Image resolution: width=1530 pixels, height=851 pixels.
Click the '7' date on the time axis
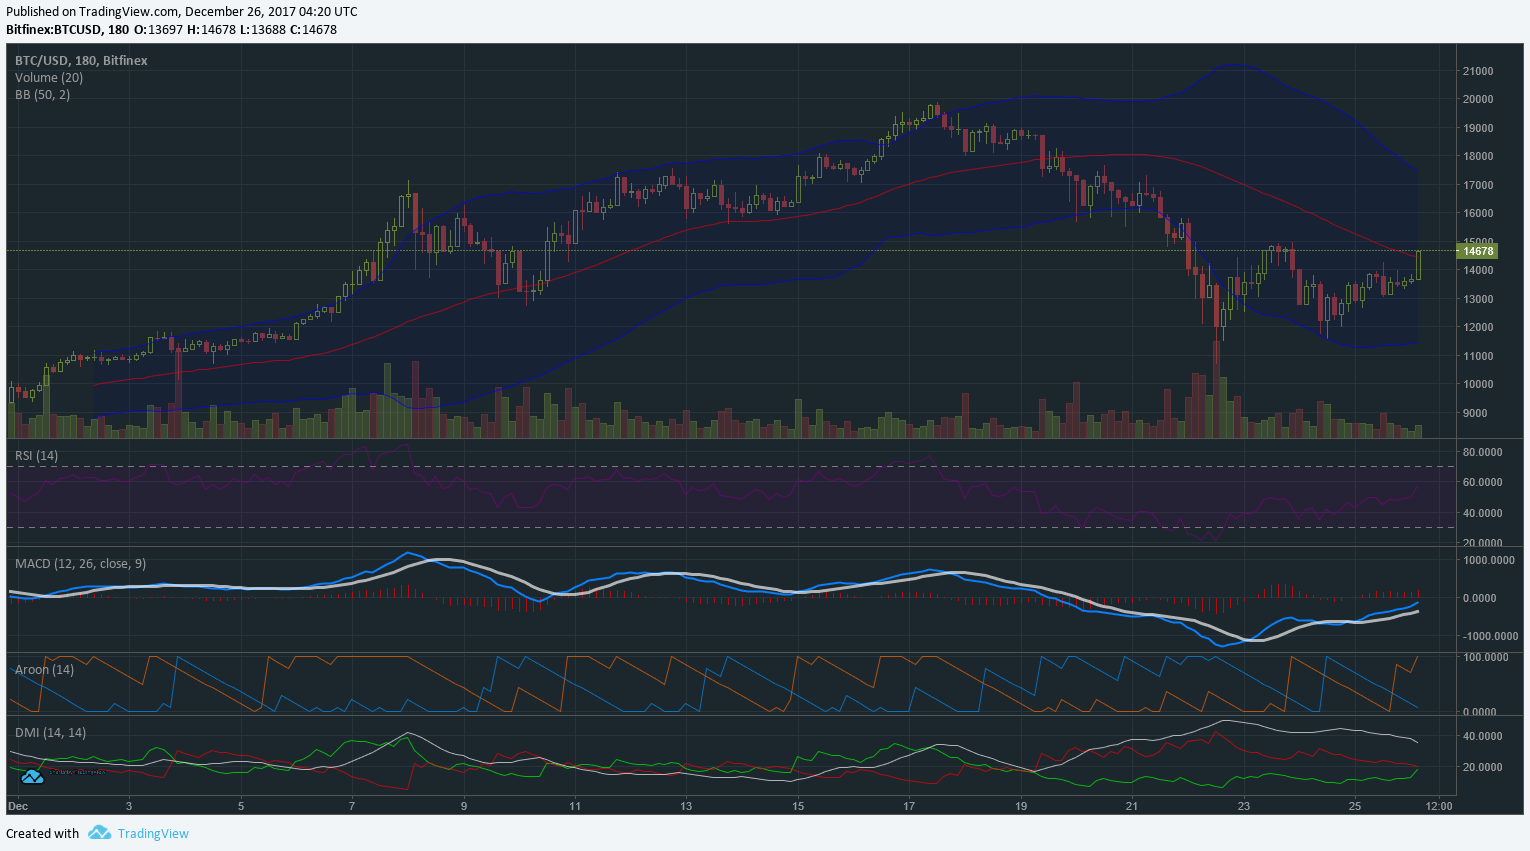pyautogui.click(x=352, y=806)
